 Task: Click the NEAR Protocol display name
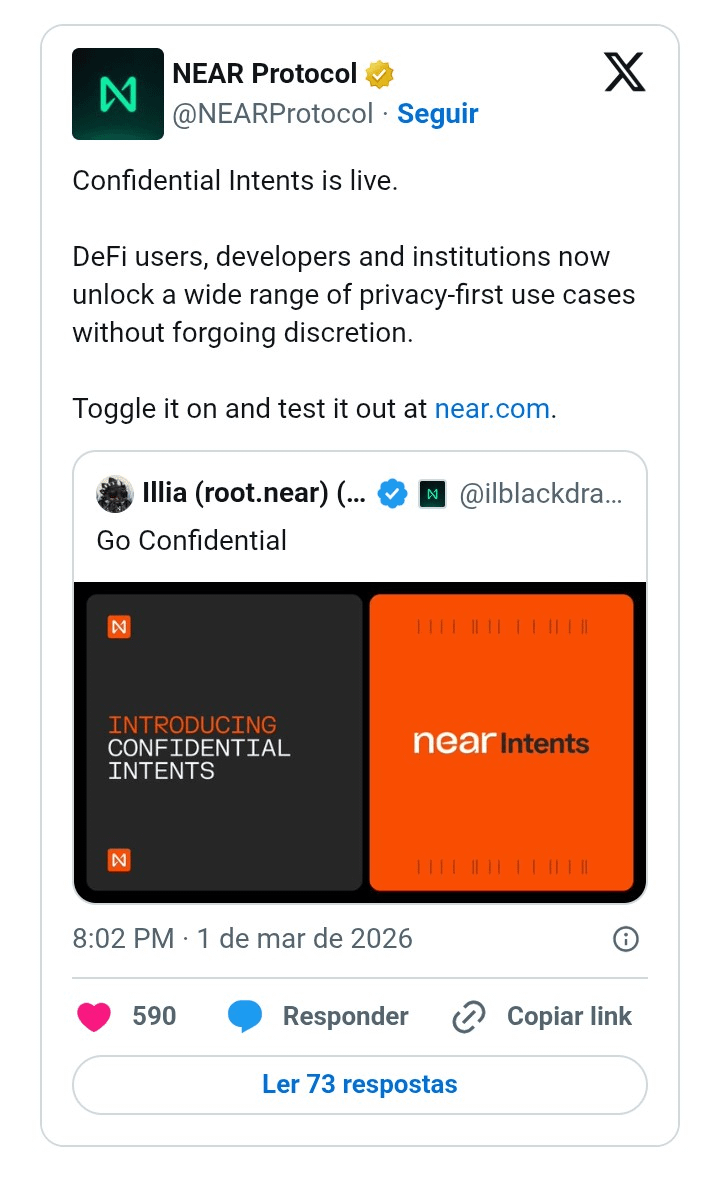tap(265, 74)
